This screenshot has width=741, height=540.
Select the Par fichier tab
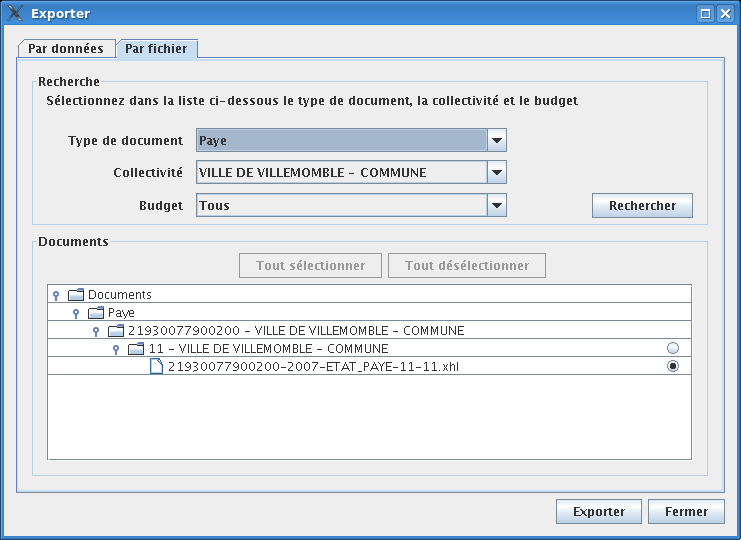155,49
